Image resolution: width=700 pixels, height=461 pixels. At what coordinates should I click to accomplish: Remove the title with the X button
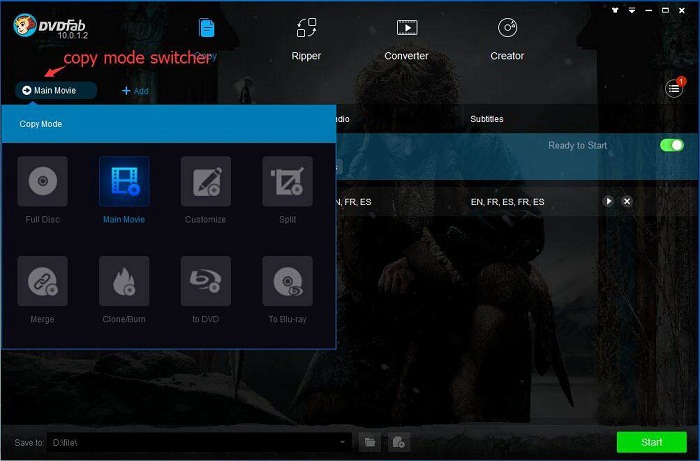point(627,201)
